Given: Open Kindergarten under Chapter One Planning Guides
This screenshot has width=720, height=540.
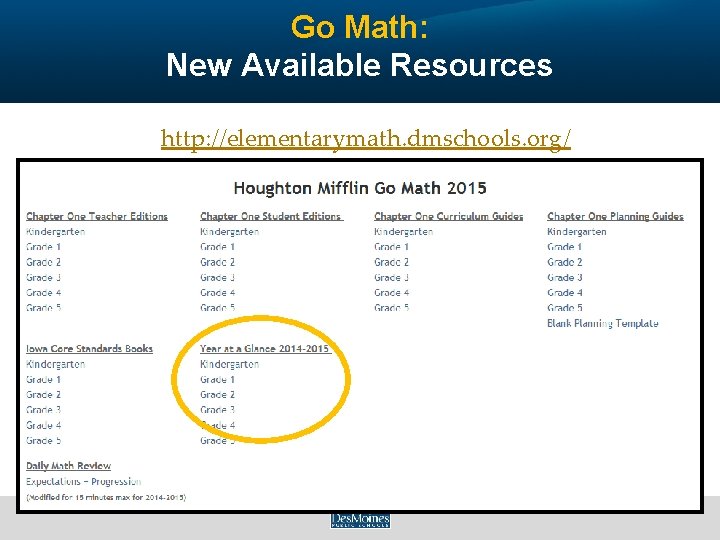Looking at the screenshot, I should point(577,232).
